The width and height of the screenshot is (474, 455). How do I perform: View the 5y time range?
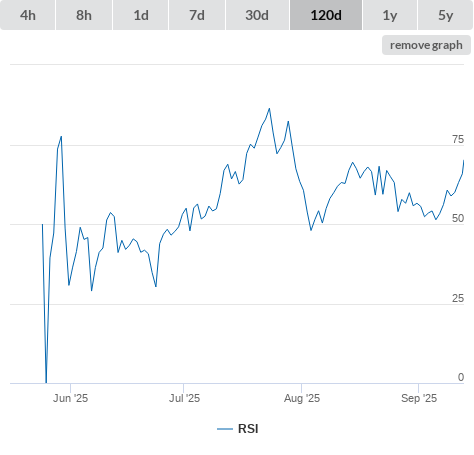click(x=445, y=15)
